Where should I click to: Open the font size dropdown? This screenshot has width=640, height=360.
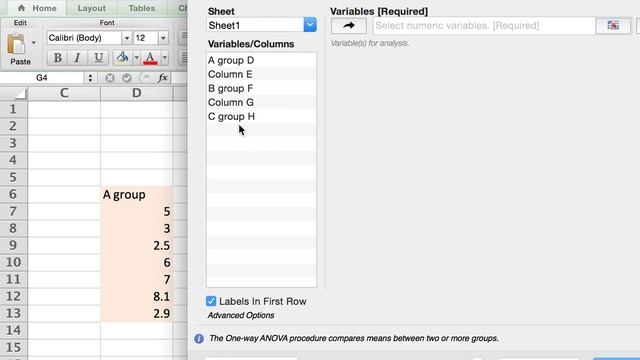pos(163,38)
